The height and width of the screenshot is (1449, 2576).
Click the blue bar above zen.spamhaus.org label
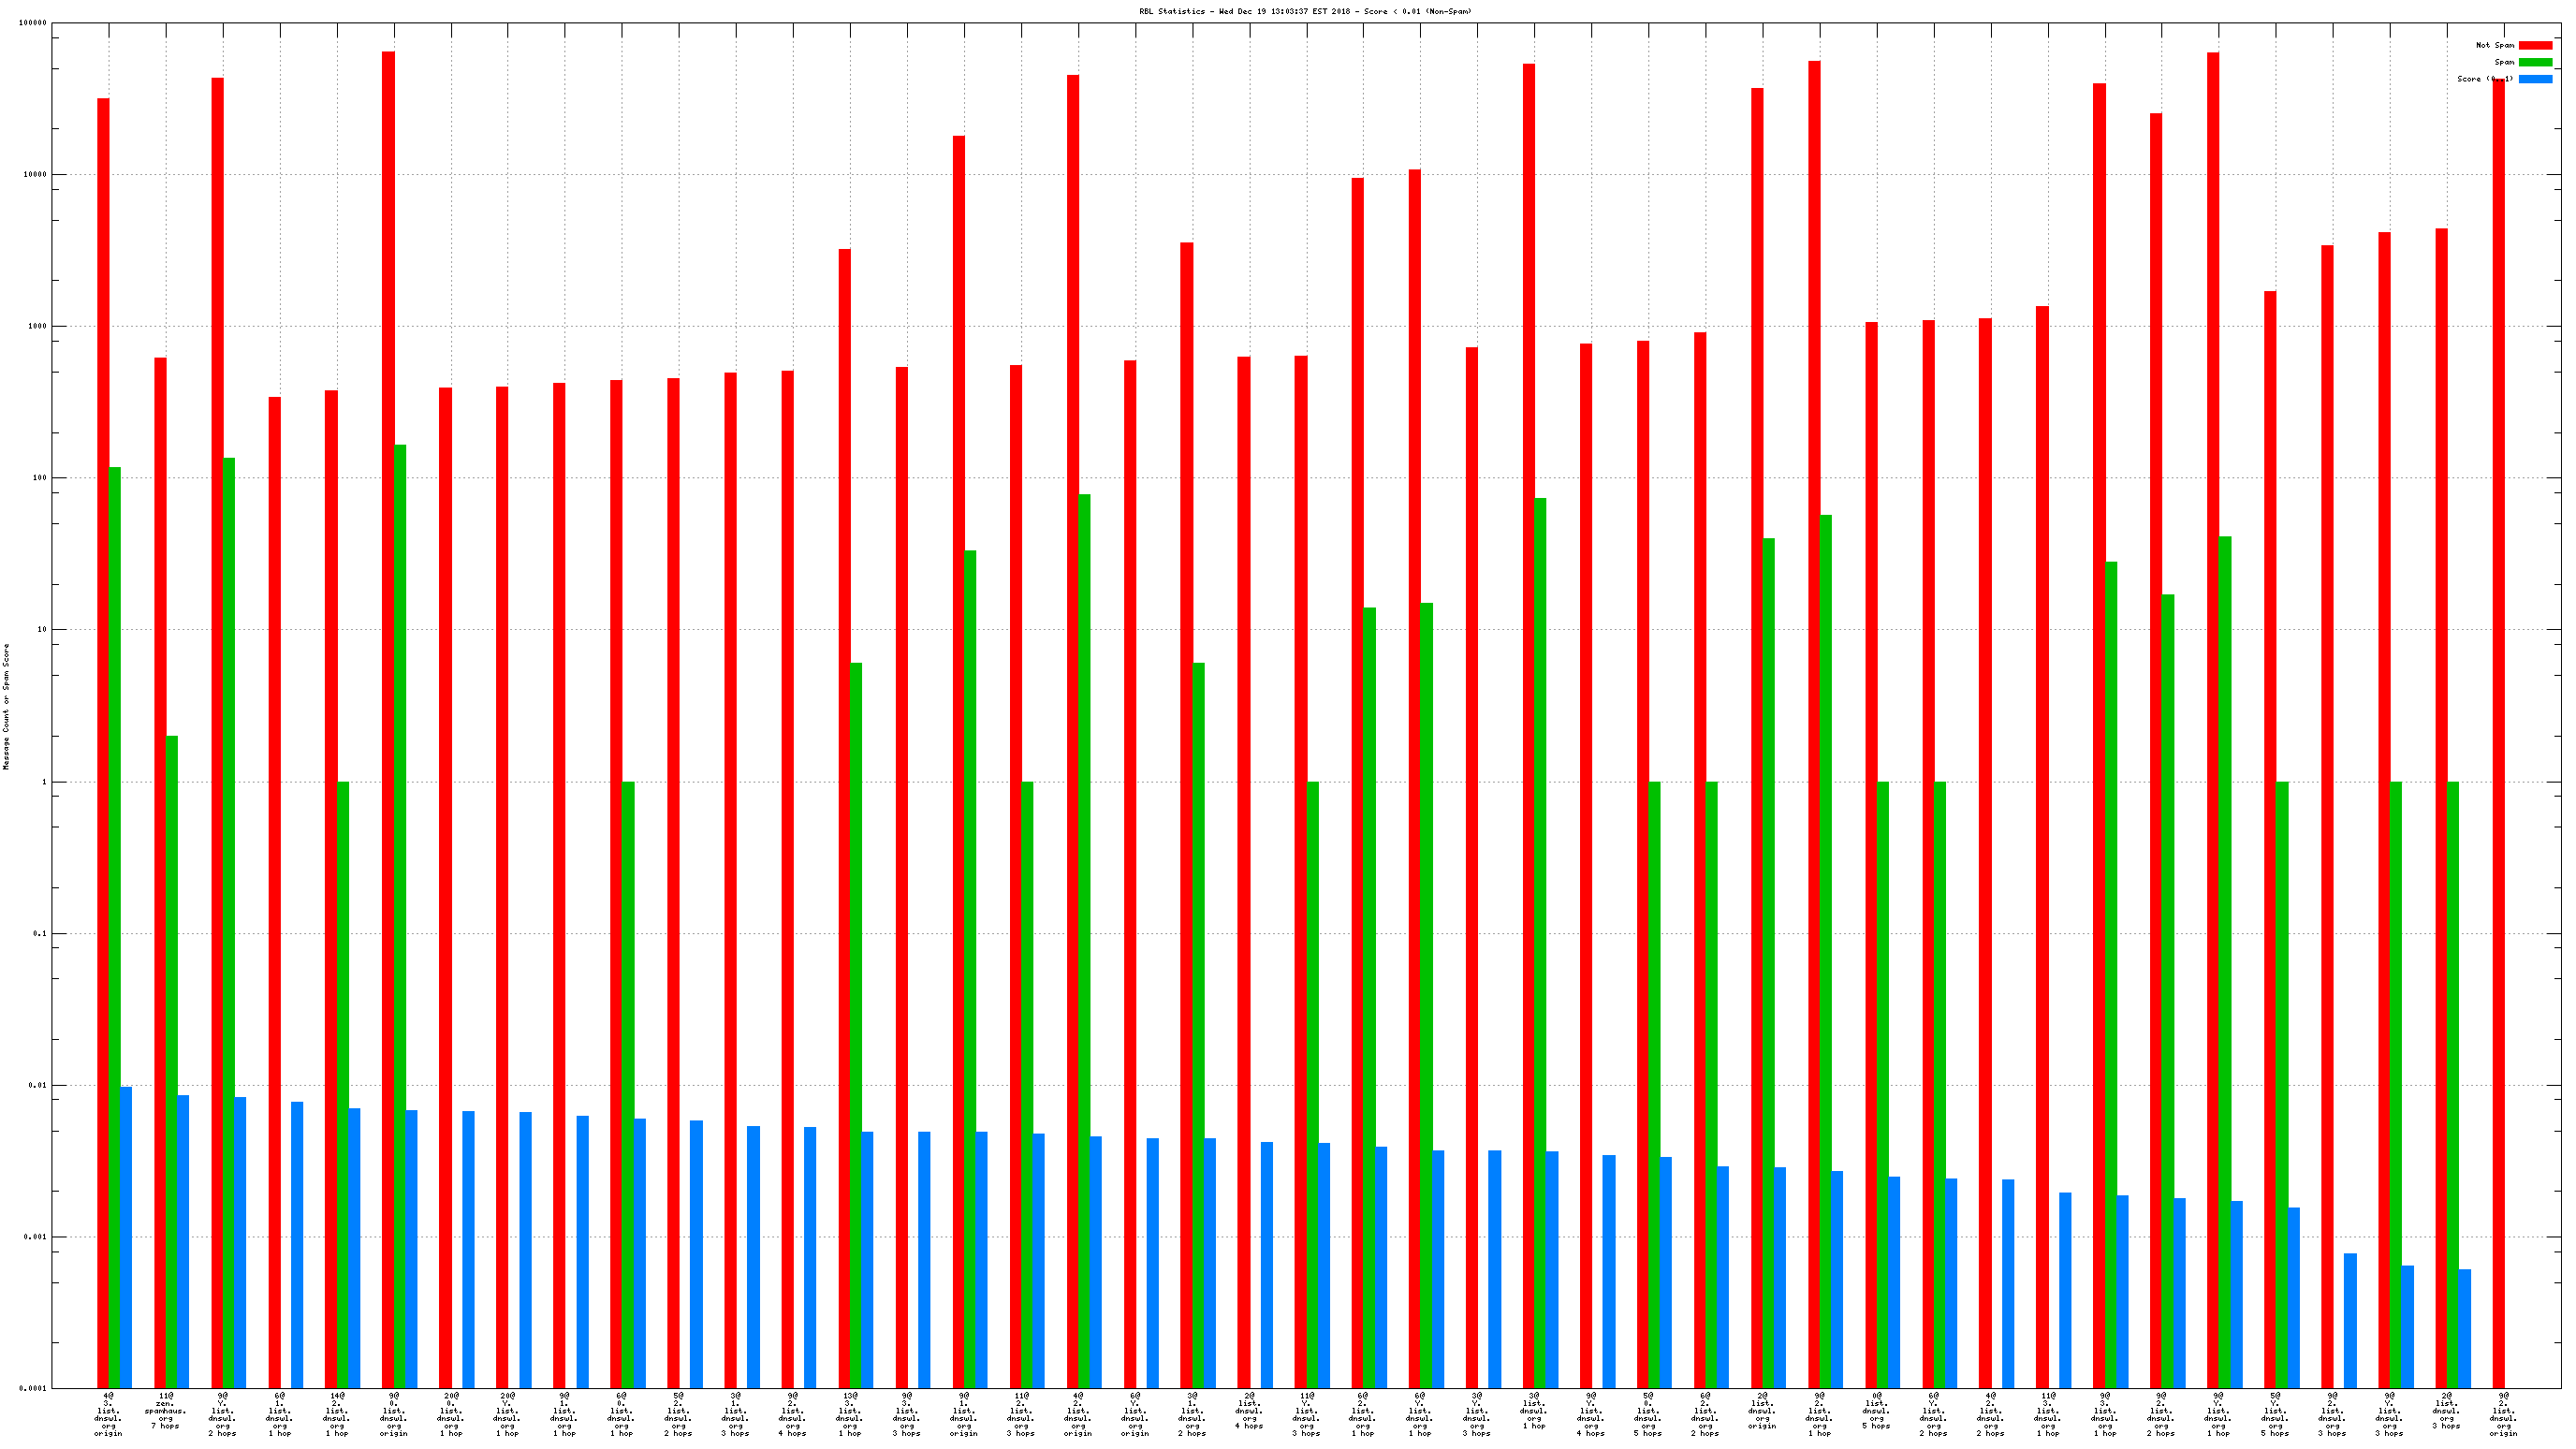(183, 1240)
